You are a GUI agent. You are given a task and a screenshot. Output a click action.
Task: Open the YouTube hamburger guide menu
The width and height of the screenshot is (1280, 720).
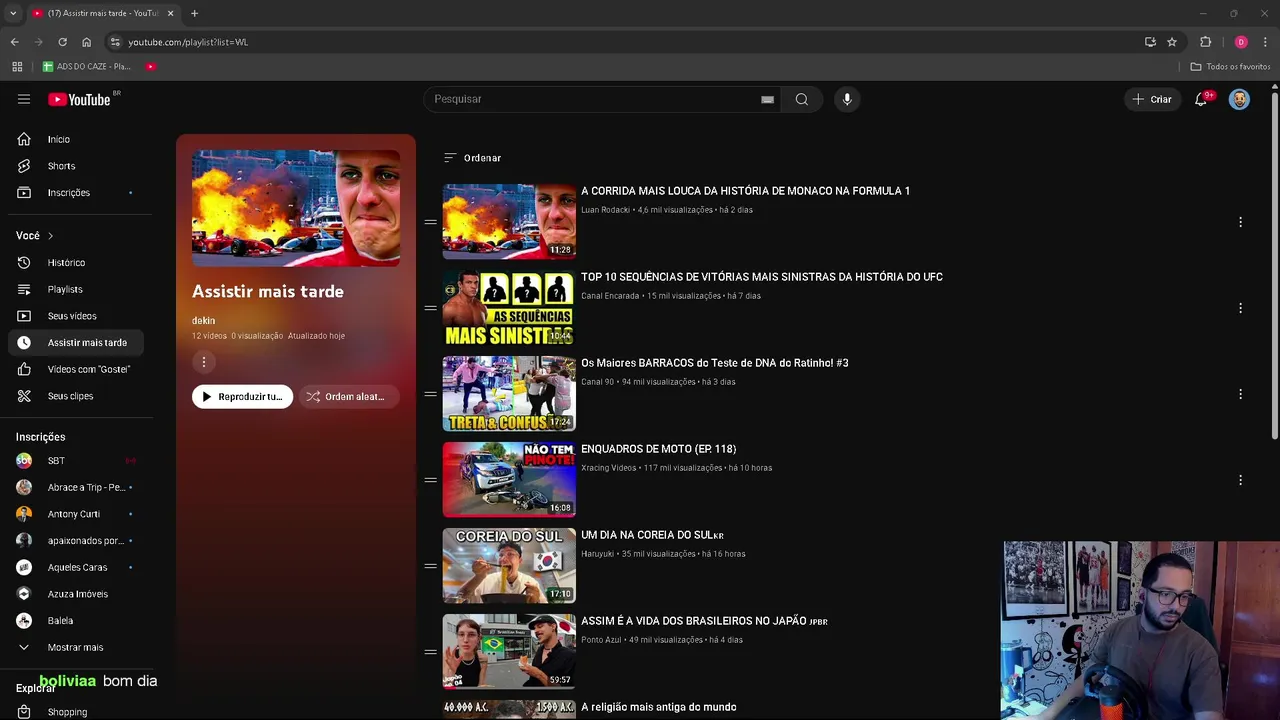24,99
